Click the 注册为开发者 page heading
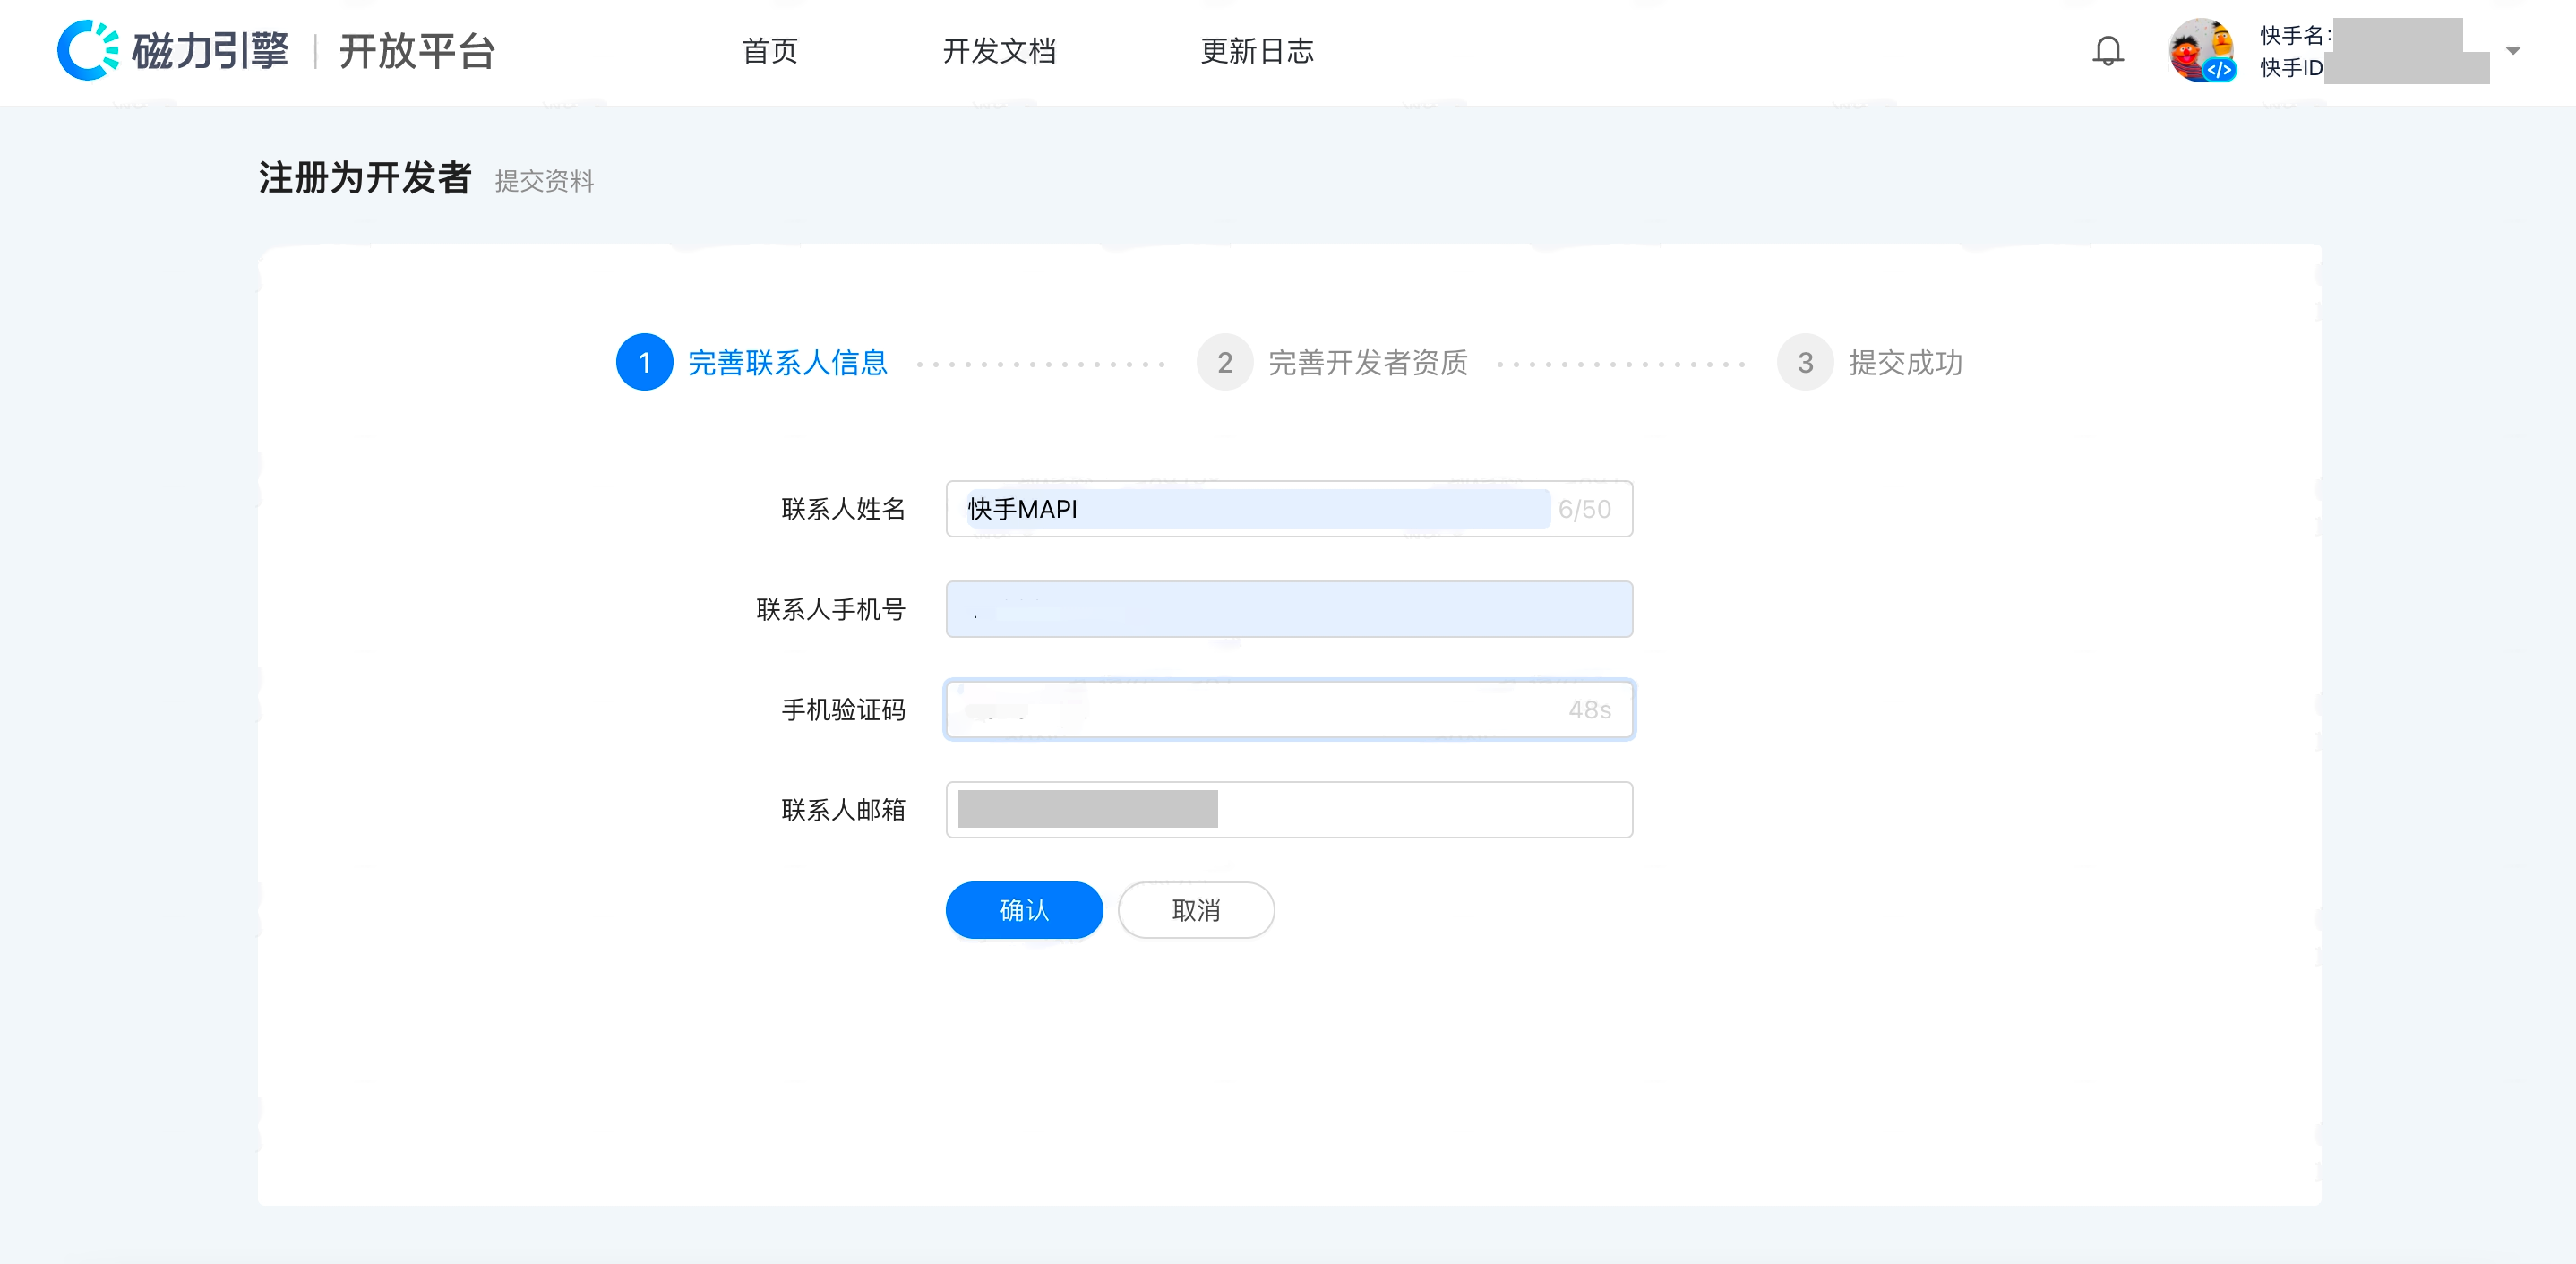 [x=365, y=178]
